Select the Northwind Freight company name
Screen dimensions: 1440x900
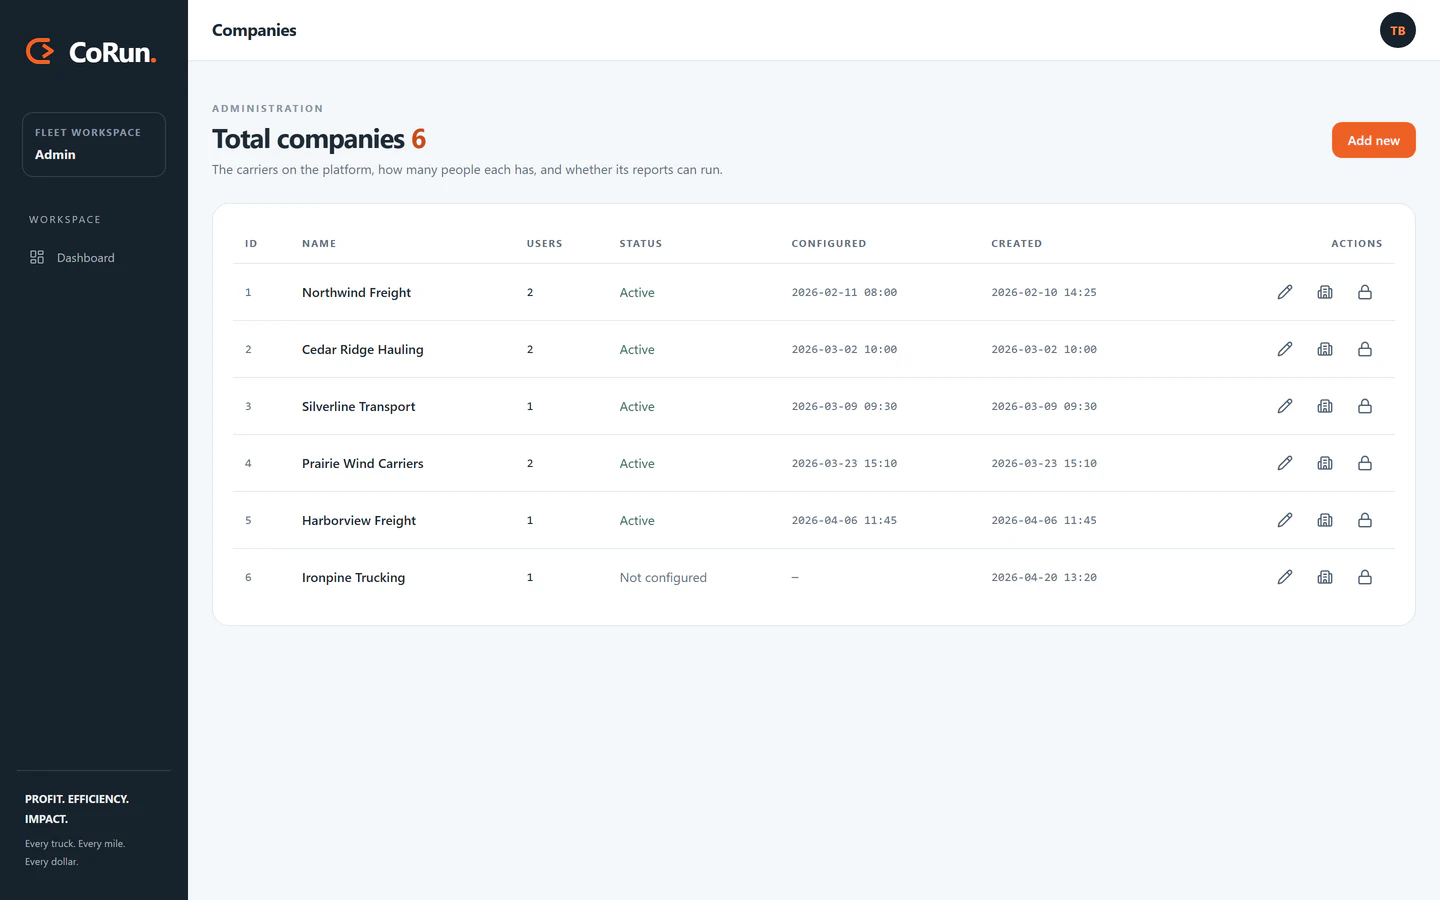356,292
